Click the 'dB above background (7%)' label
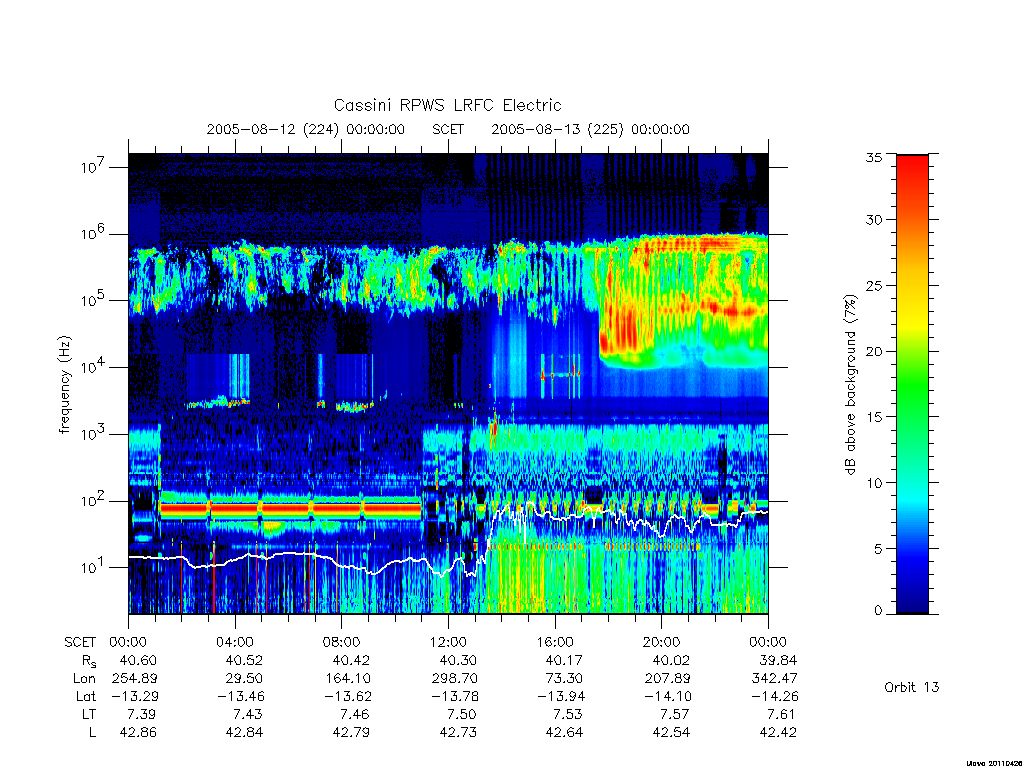This screenshot has width=1024, height=768. [x=850, y=384]
